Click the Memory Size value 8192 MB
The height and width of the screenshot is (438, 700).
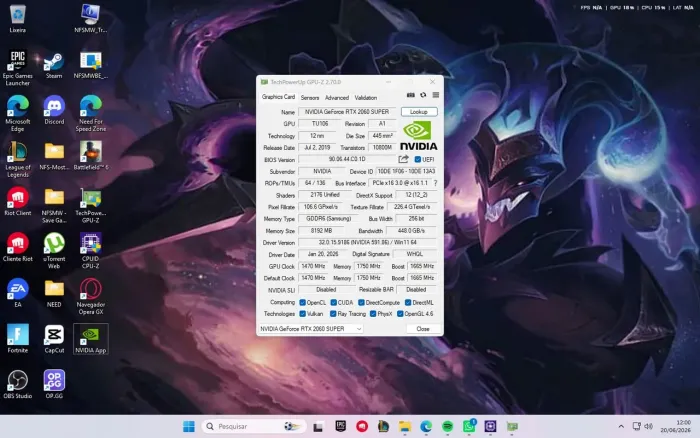point(321,231)
